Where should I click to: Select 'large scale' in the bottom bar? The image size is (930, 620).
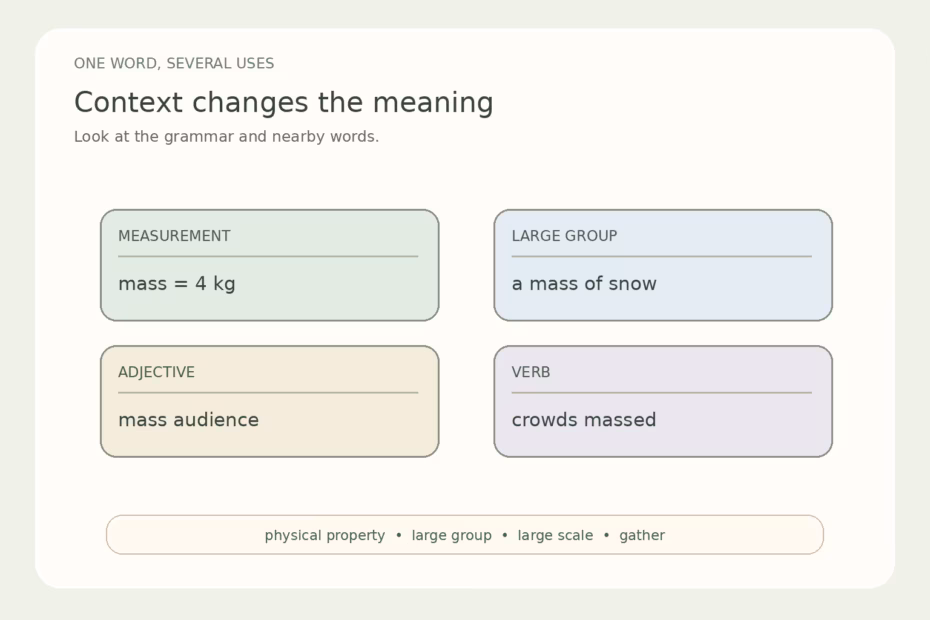555,535
